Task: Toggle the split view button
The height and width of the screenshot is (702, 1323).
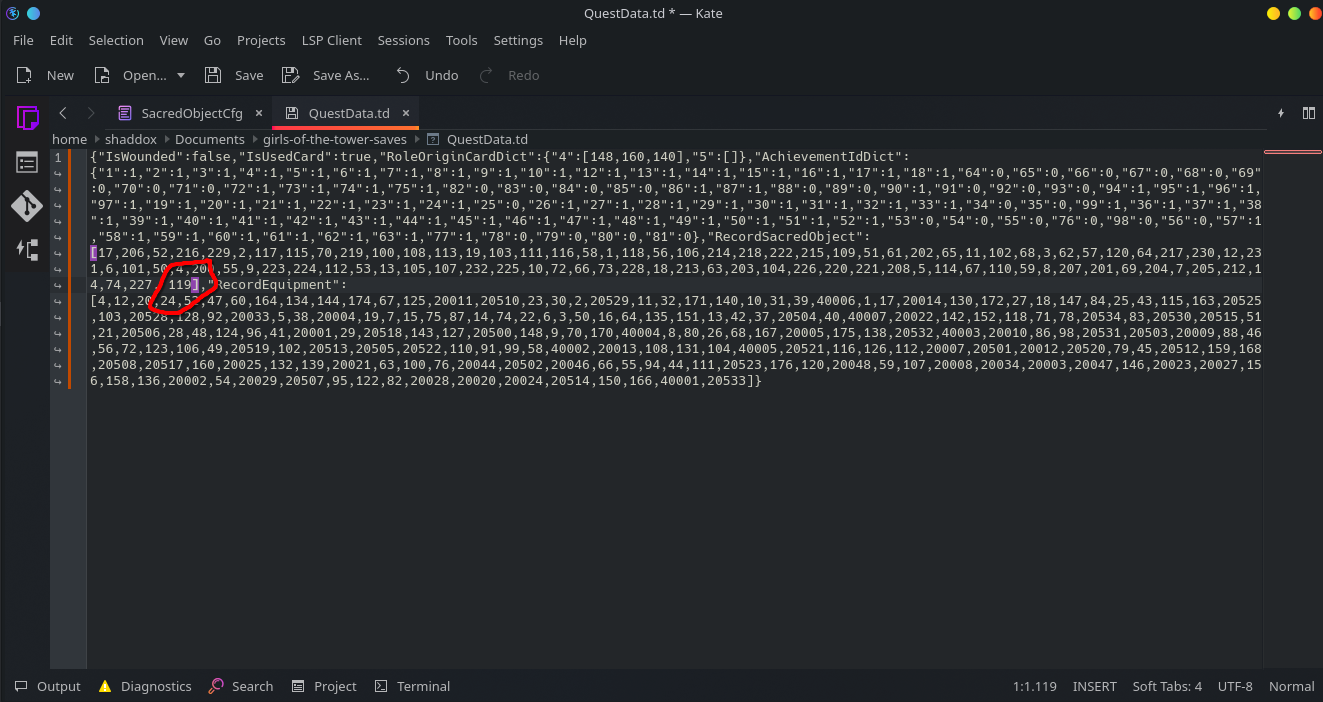Action: [1308, 113]
